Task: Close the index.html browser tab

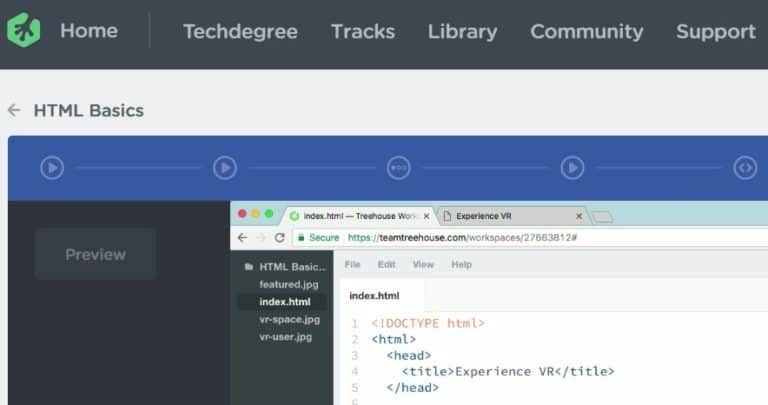Action: (x=426, y=216)
